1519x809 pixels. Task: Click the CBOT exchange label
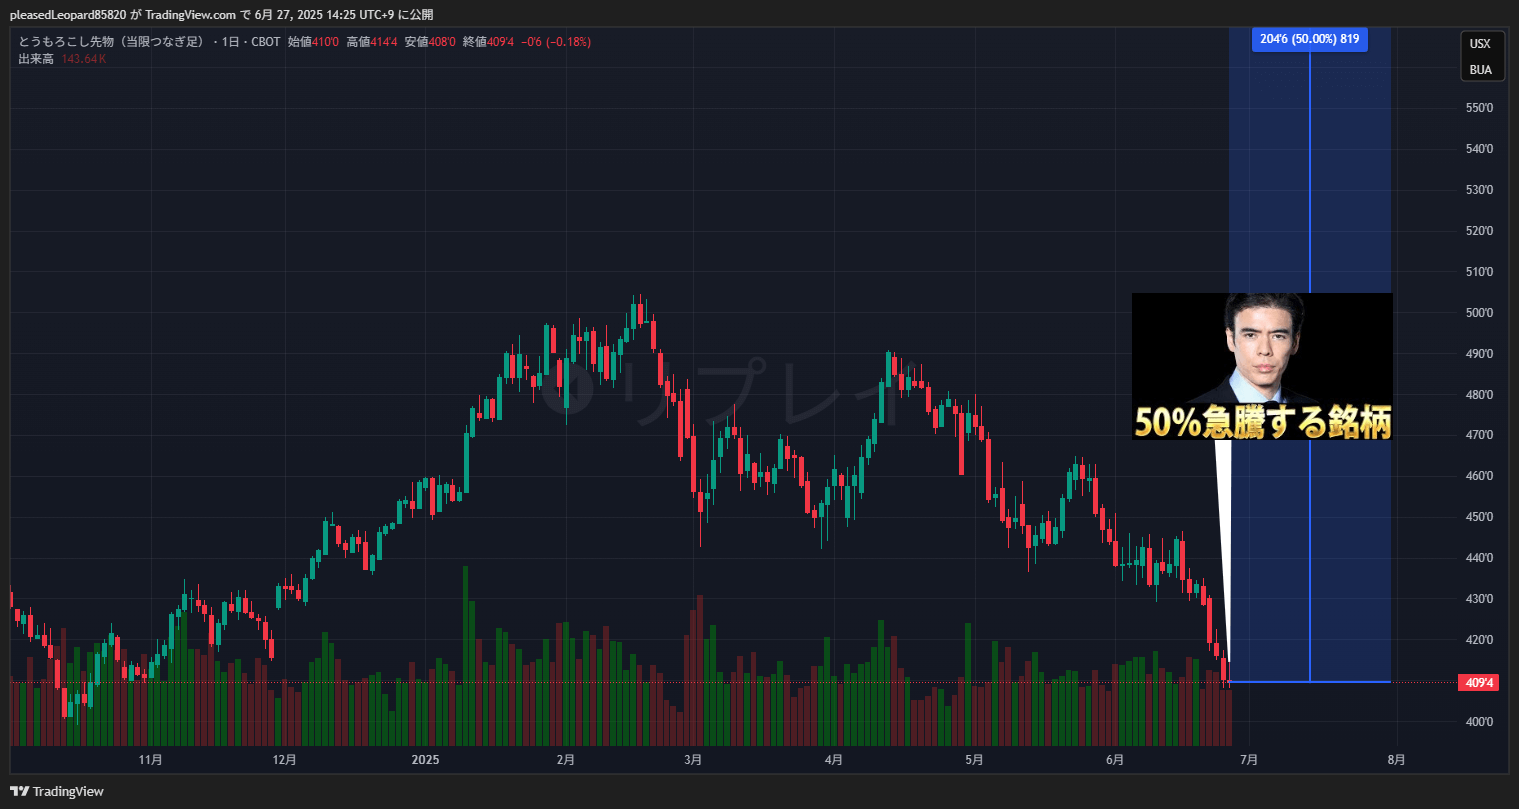click(x=265, y=42)
